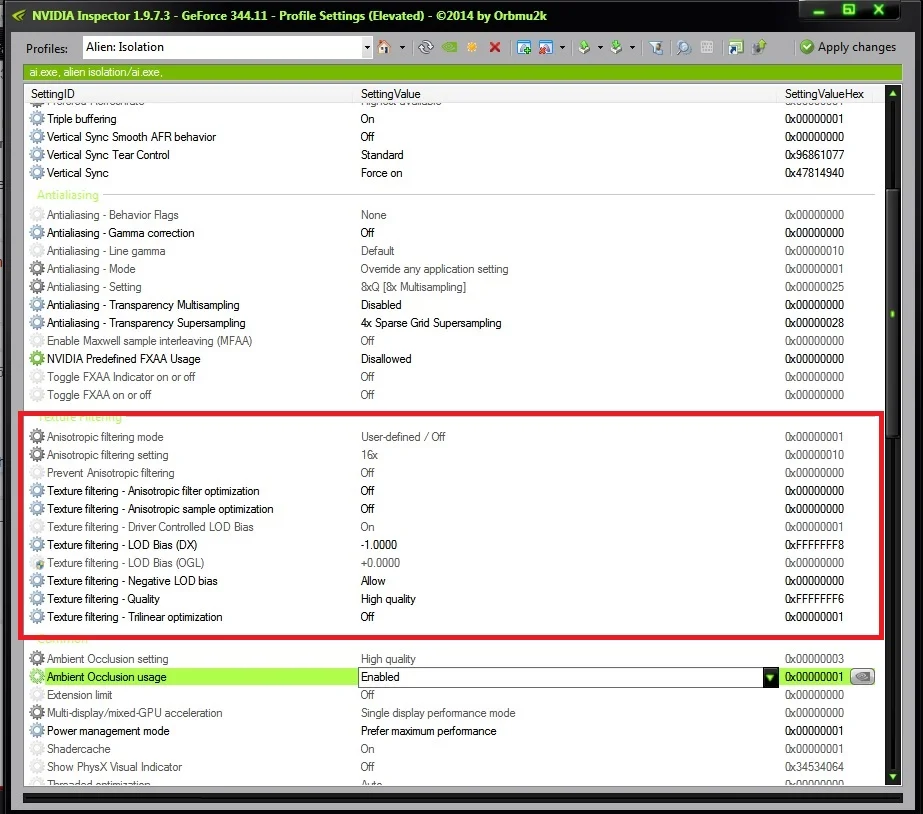Open the dropdown arrow next to home icon
The image size is (923, 814).
(x=402, y=47)
